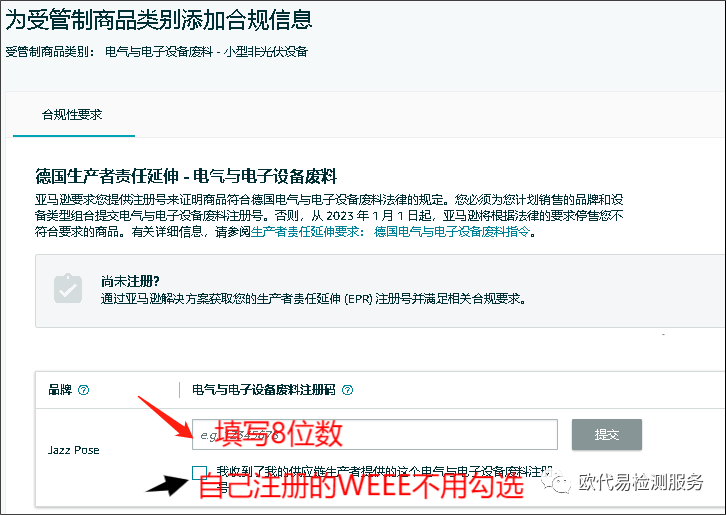Click the 欧代易检测服务 watermark text

[x=641, y=483]
